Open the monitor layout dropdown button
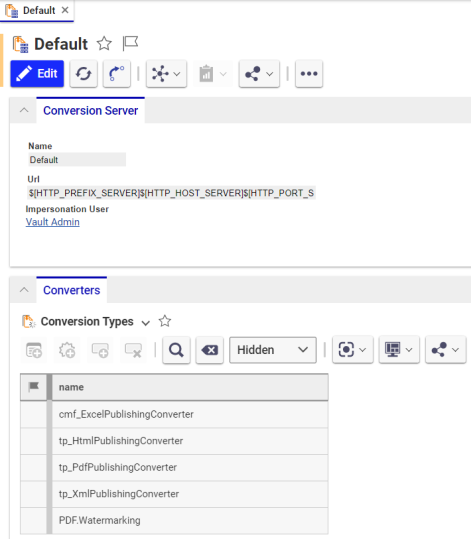The width and height of the screenshot is (471, 539). point(399,350)
